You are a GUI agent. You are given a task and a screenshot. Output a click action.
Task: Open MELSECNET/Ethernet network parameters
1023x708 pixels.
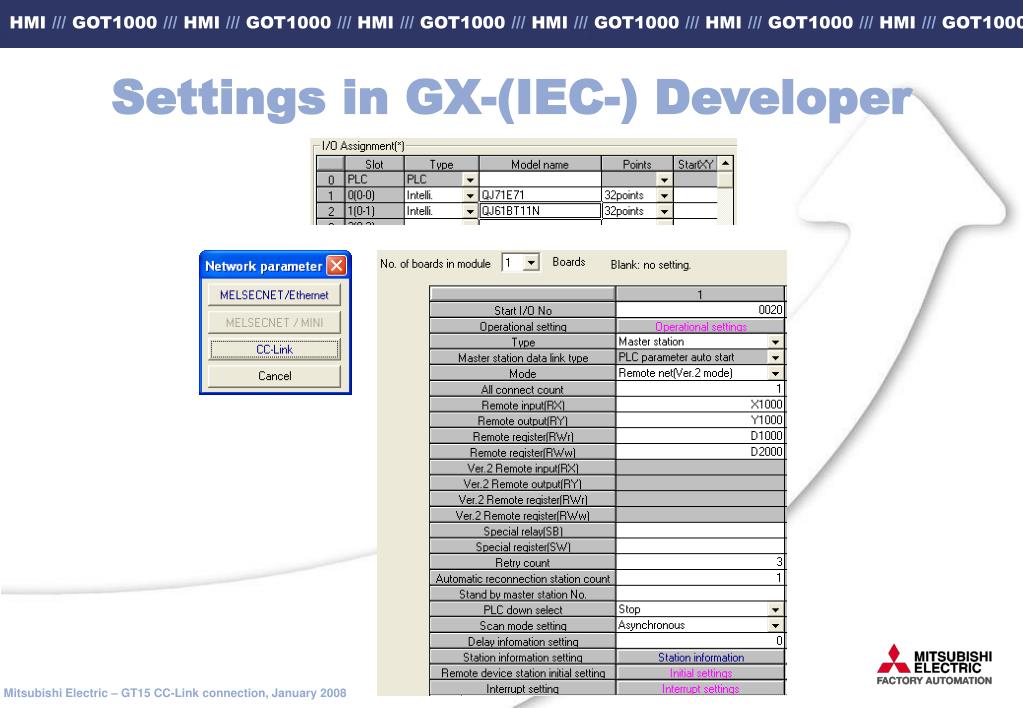[274, 295]
